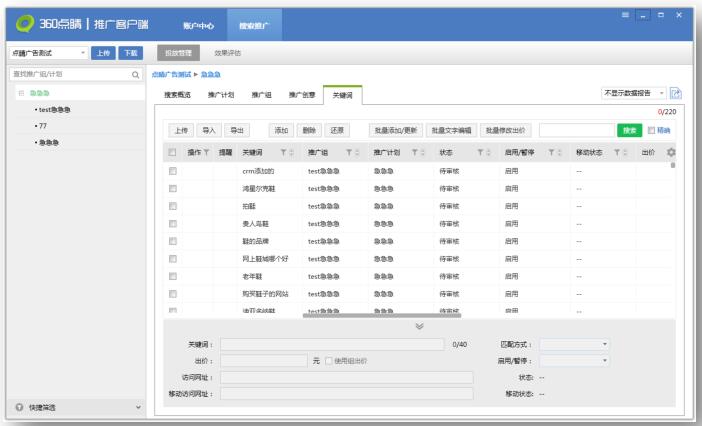Collapse the detail panel with double chevron
This screenshot has width=702, height=426.
419,327
